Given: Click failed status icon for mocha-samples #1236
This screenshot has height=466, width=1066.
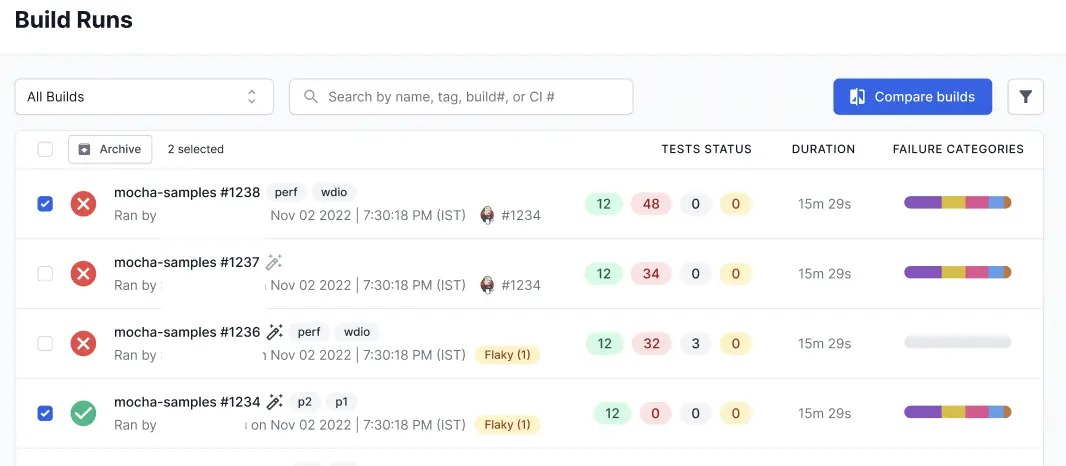Looking at the screenshot, I should 84,344.
